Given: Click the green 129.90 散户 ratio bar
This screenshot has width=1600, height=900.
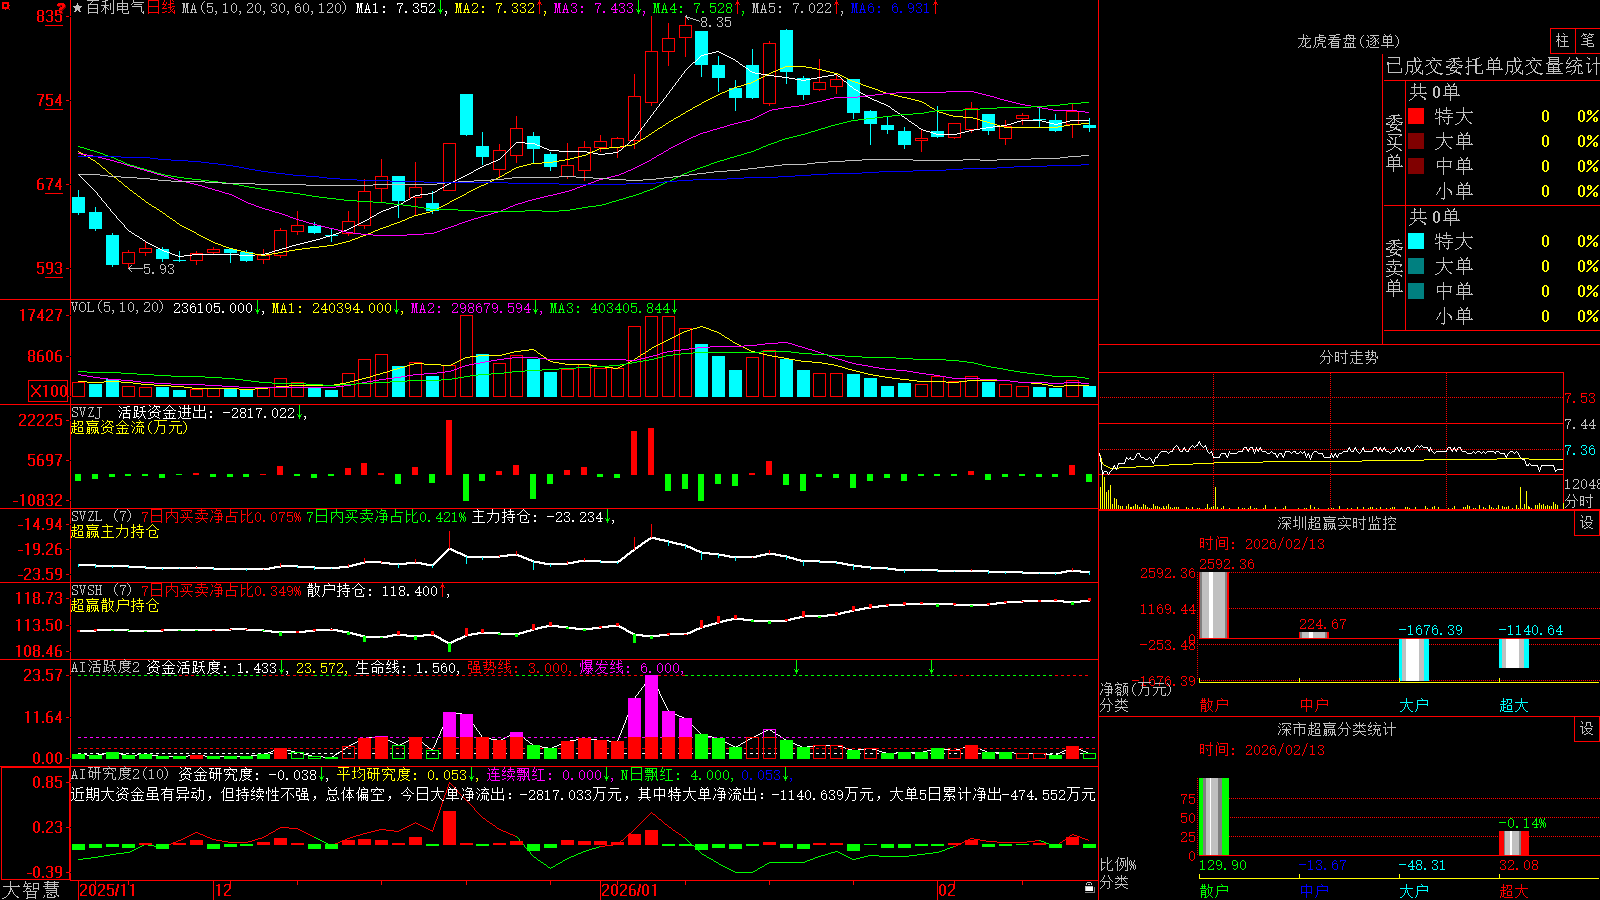Looking at the screenshot, I should [1214, 817].
